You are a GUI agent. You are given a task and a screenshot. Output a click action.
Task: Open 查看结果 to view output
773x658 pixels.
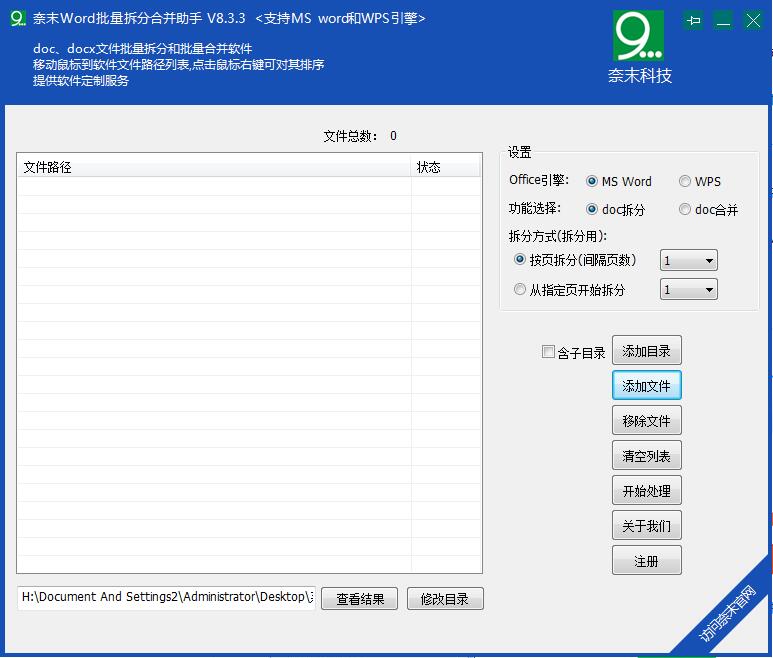360,599
